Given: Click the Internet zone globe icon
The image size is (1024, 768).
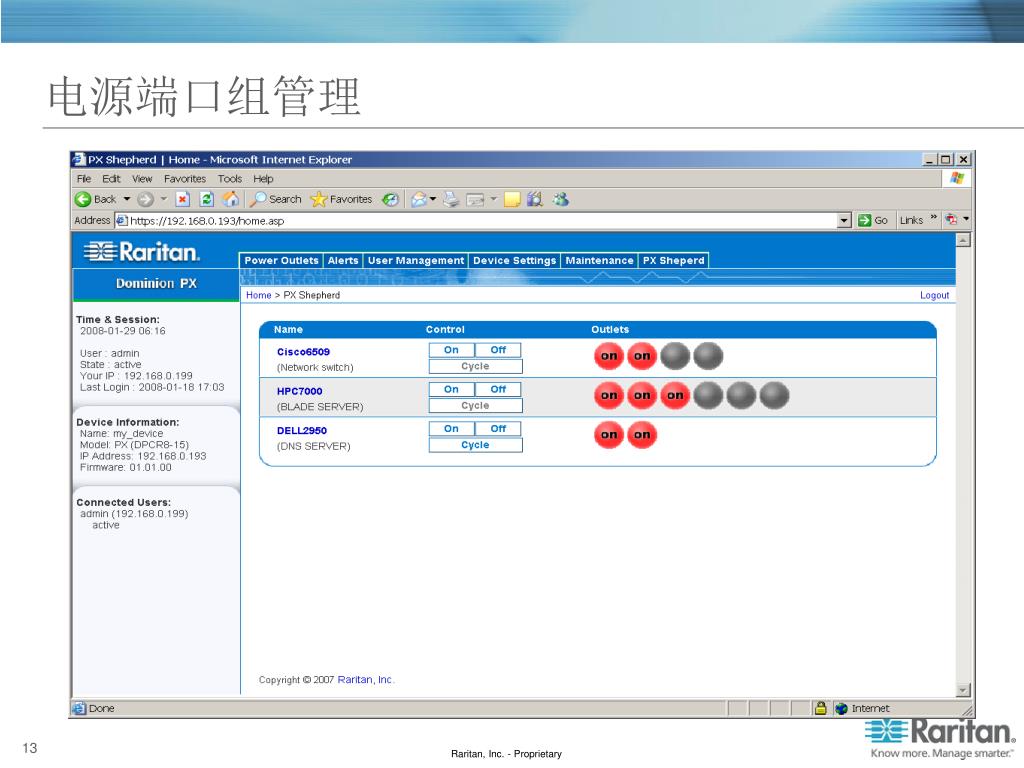Looking at the screenshot, I should pyautogui.click(x=841, y=709).
